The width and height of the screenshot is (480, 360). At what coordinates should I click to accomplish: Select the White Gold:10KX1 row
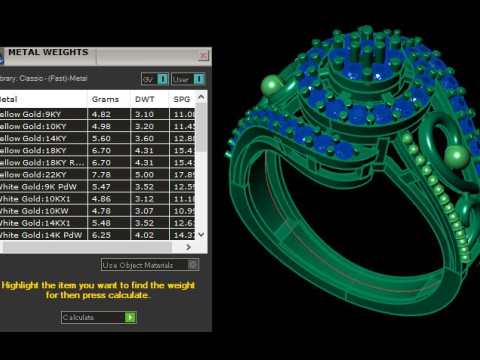click(x=97, y=199)
